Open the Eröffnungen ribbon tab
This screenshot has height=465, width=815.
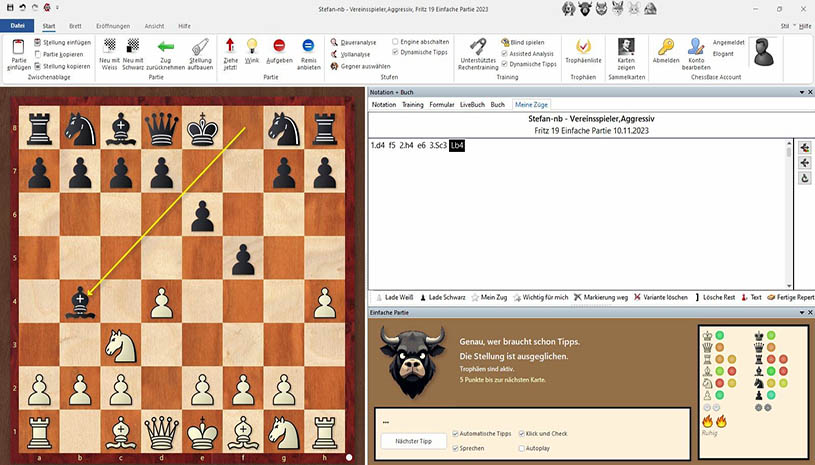pyautogui.click(x=113, y=26)
